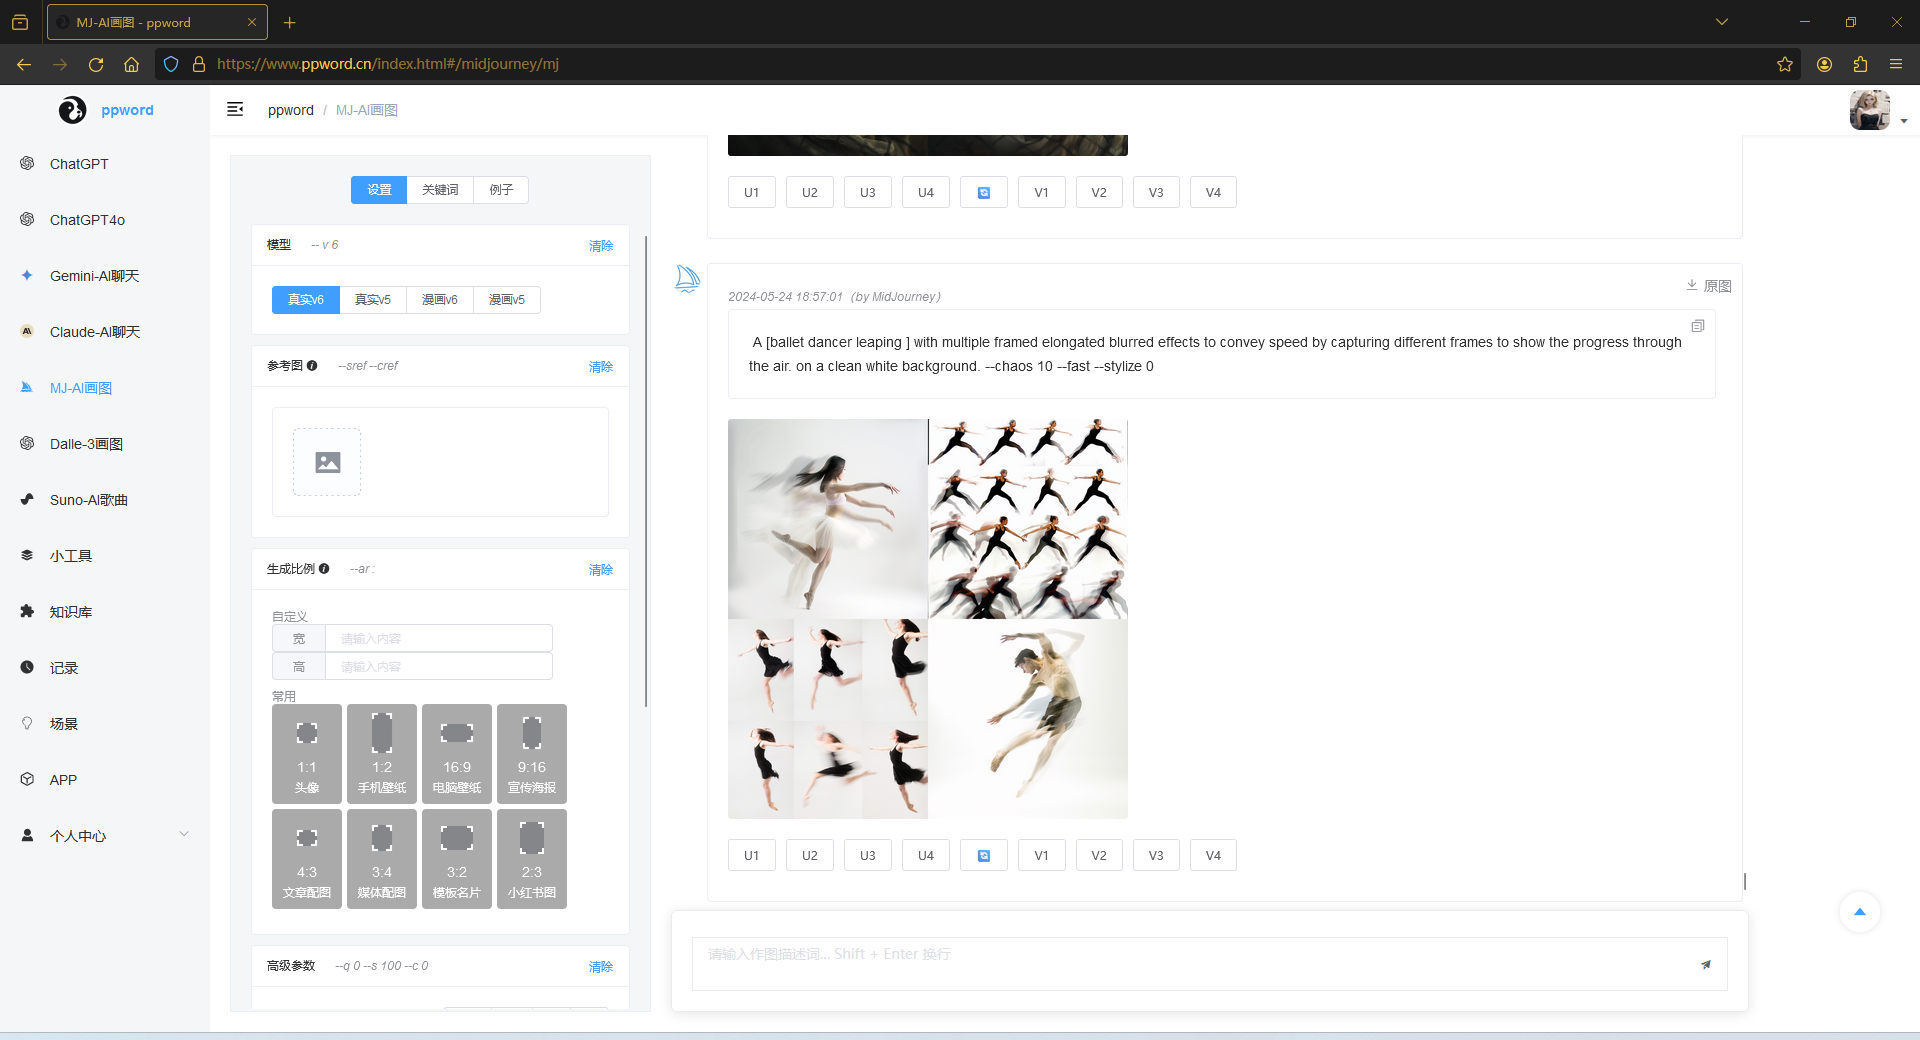Clear the 生成比例 setting
The image size is (1920, 1040).
point(601,570)
